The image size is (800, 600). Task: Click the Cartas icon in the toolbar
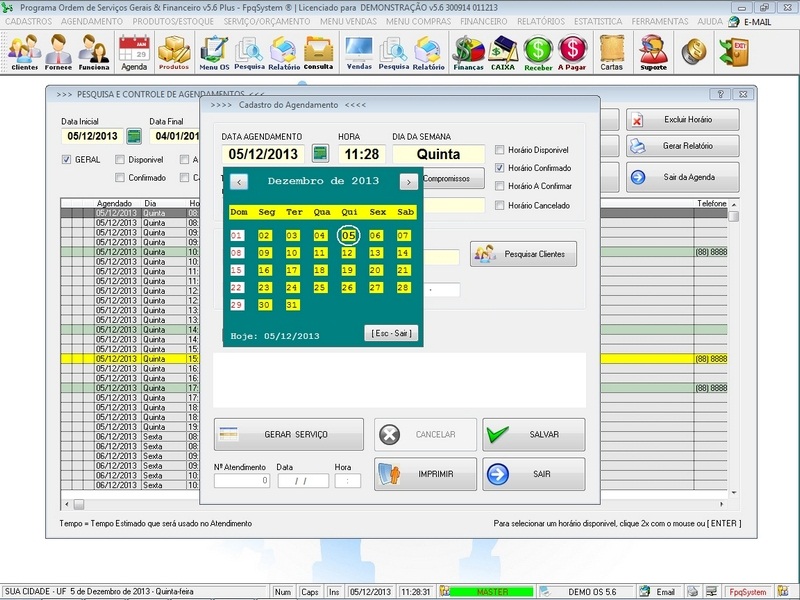610,48
